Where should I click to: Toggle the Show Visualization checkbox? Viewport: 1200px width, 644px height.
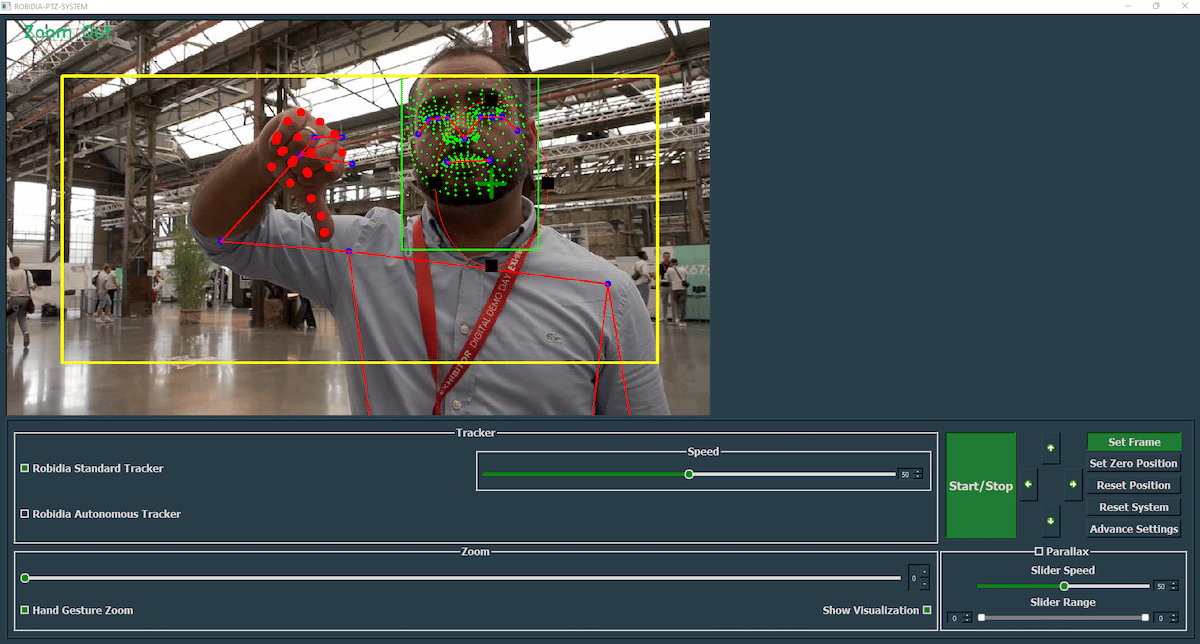tap(927, 610)
